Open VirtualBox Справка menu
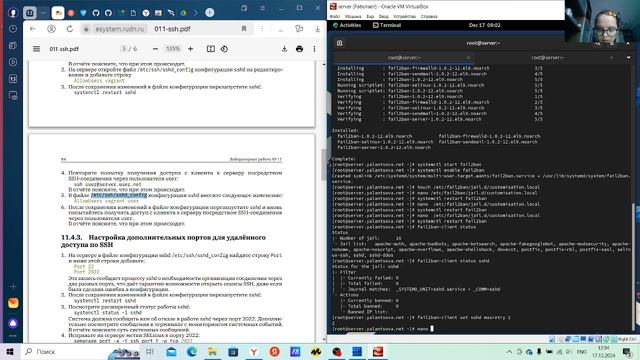This screenshot has height=360, width=640. (429, 17)
